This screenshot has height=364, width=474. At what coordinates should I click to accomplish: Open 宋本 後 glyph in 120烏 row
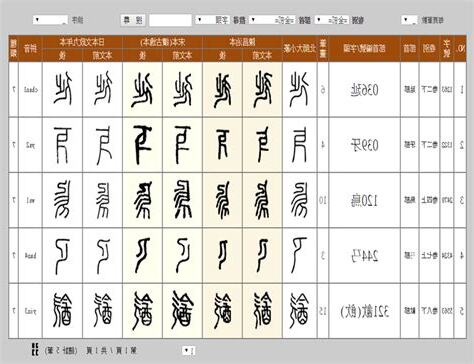[143, 200]
